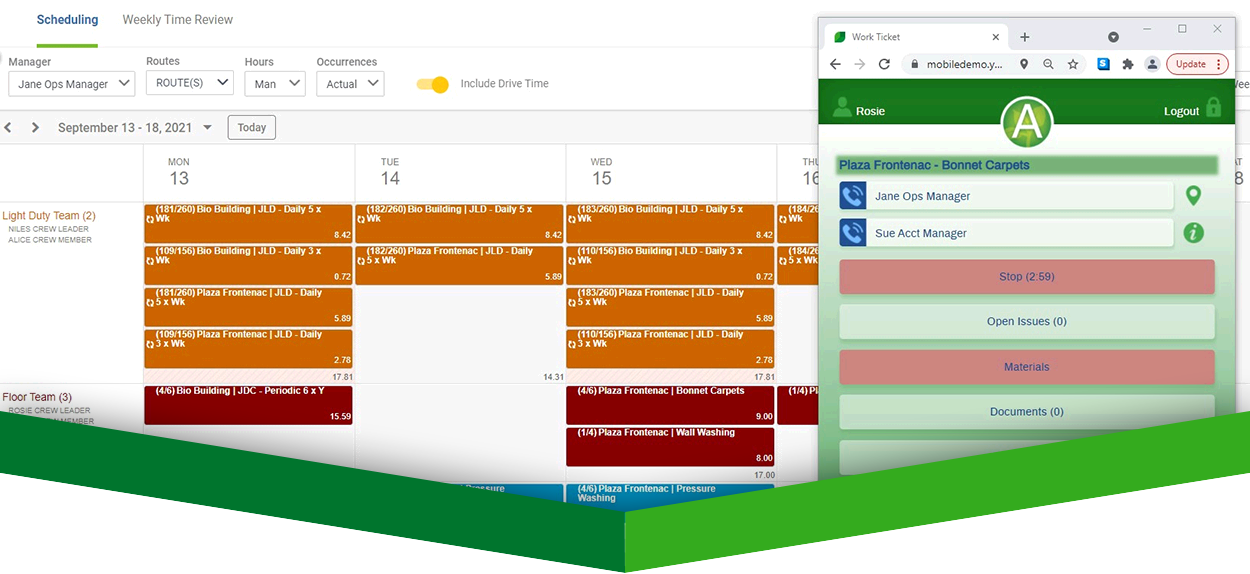Switch to the Scheduling tab

67,20
